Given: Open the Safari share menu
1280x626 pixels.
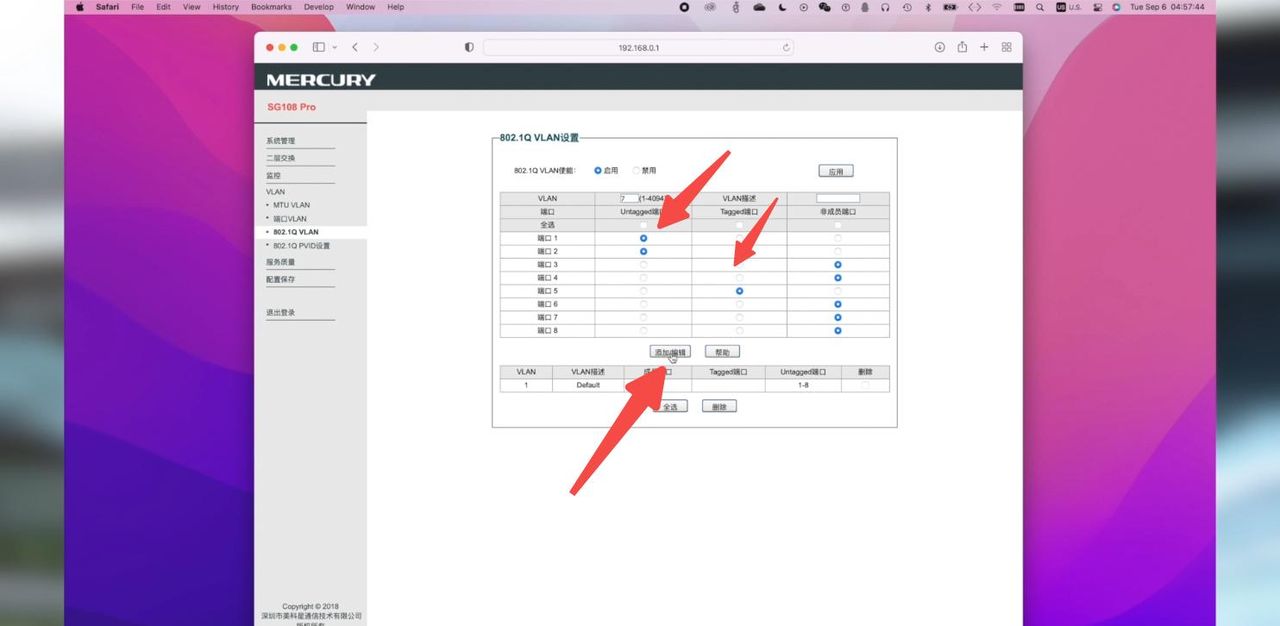Looking at the screenshot, I should 962,47.
